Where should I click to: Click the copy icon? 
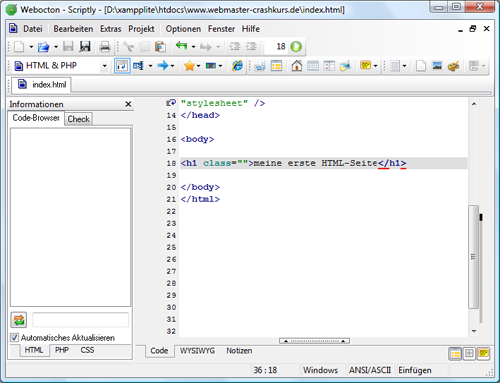coord(144,47)
